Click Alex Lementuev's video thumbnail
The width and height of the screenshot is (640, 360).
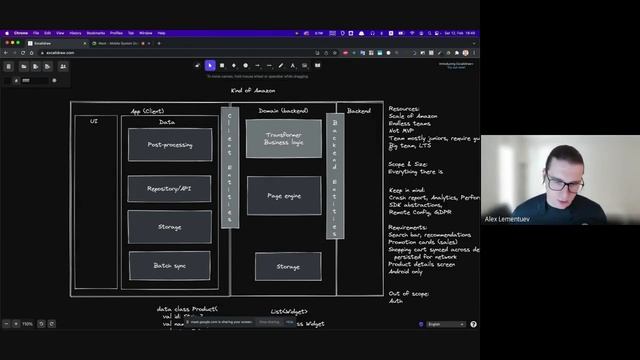560,180
